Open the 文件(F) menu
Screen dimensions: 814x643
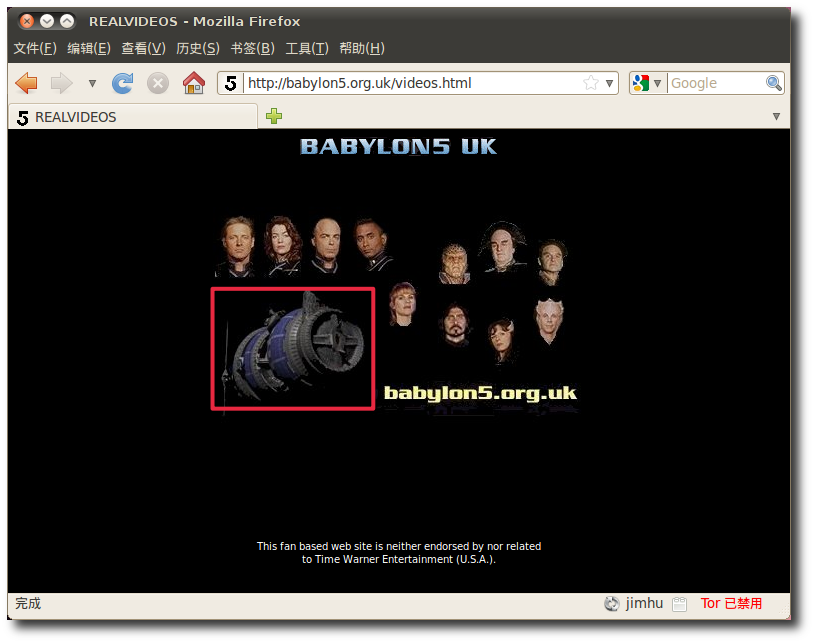[x=35, y=48]
